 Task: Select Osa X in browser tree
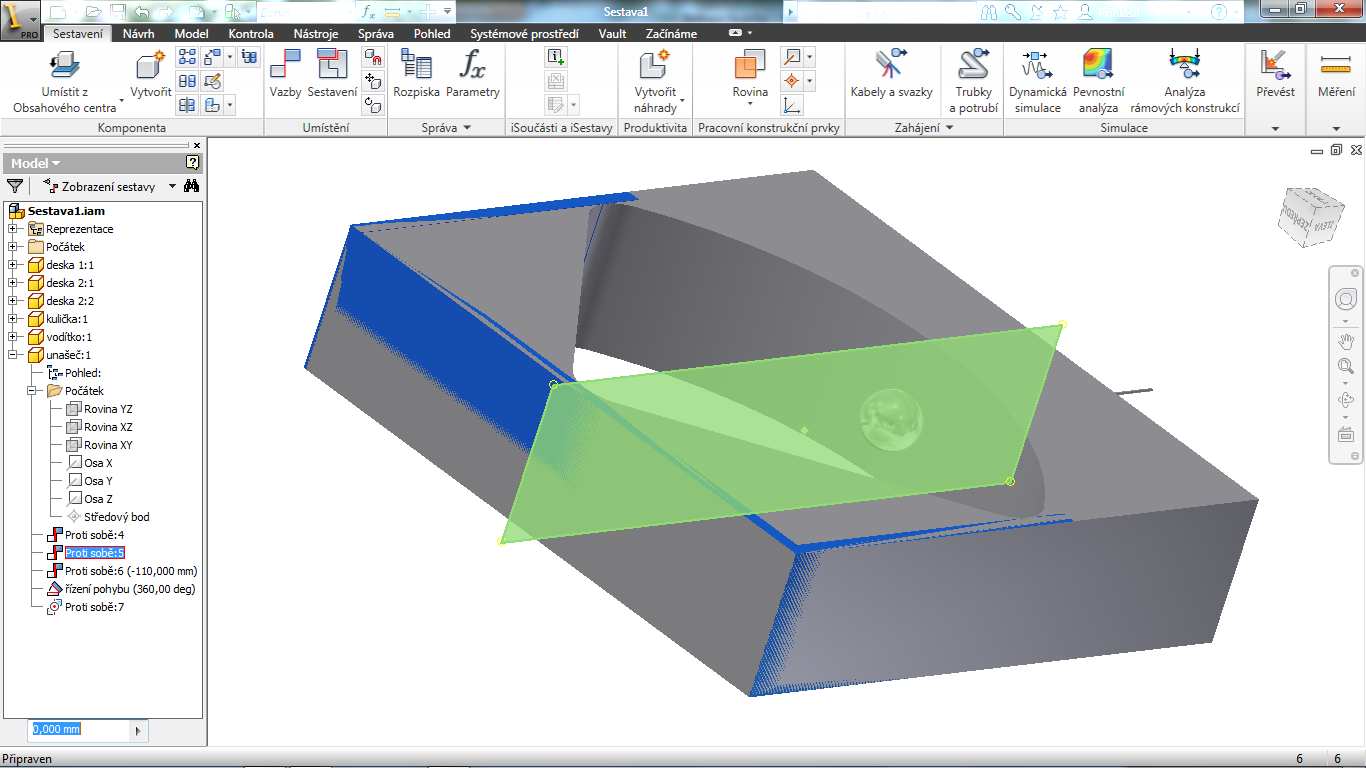[89, 463]
